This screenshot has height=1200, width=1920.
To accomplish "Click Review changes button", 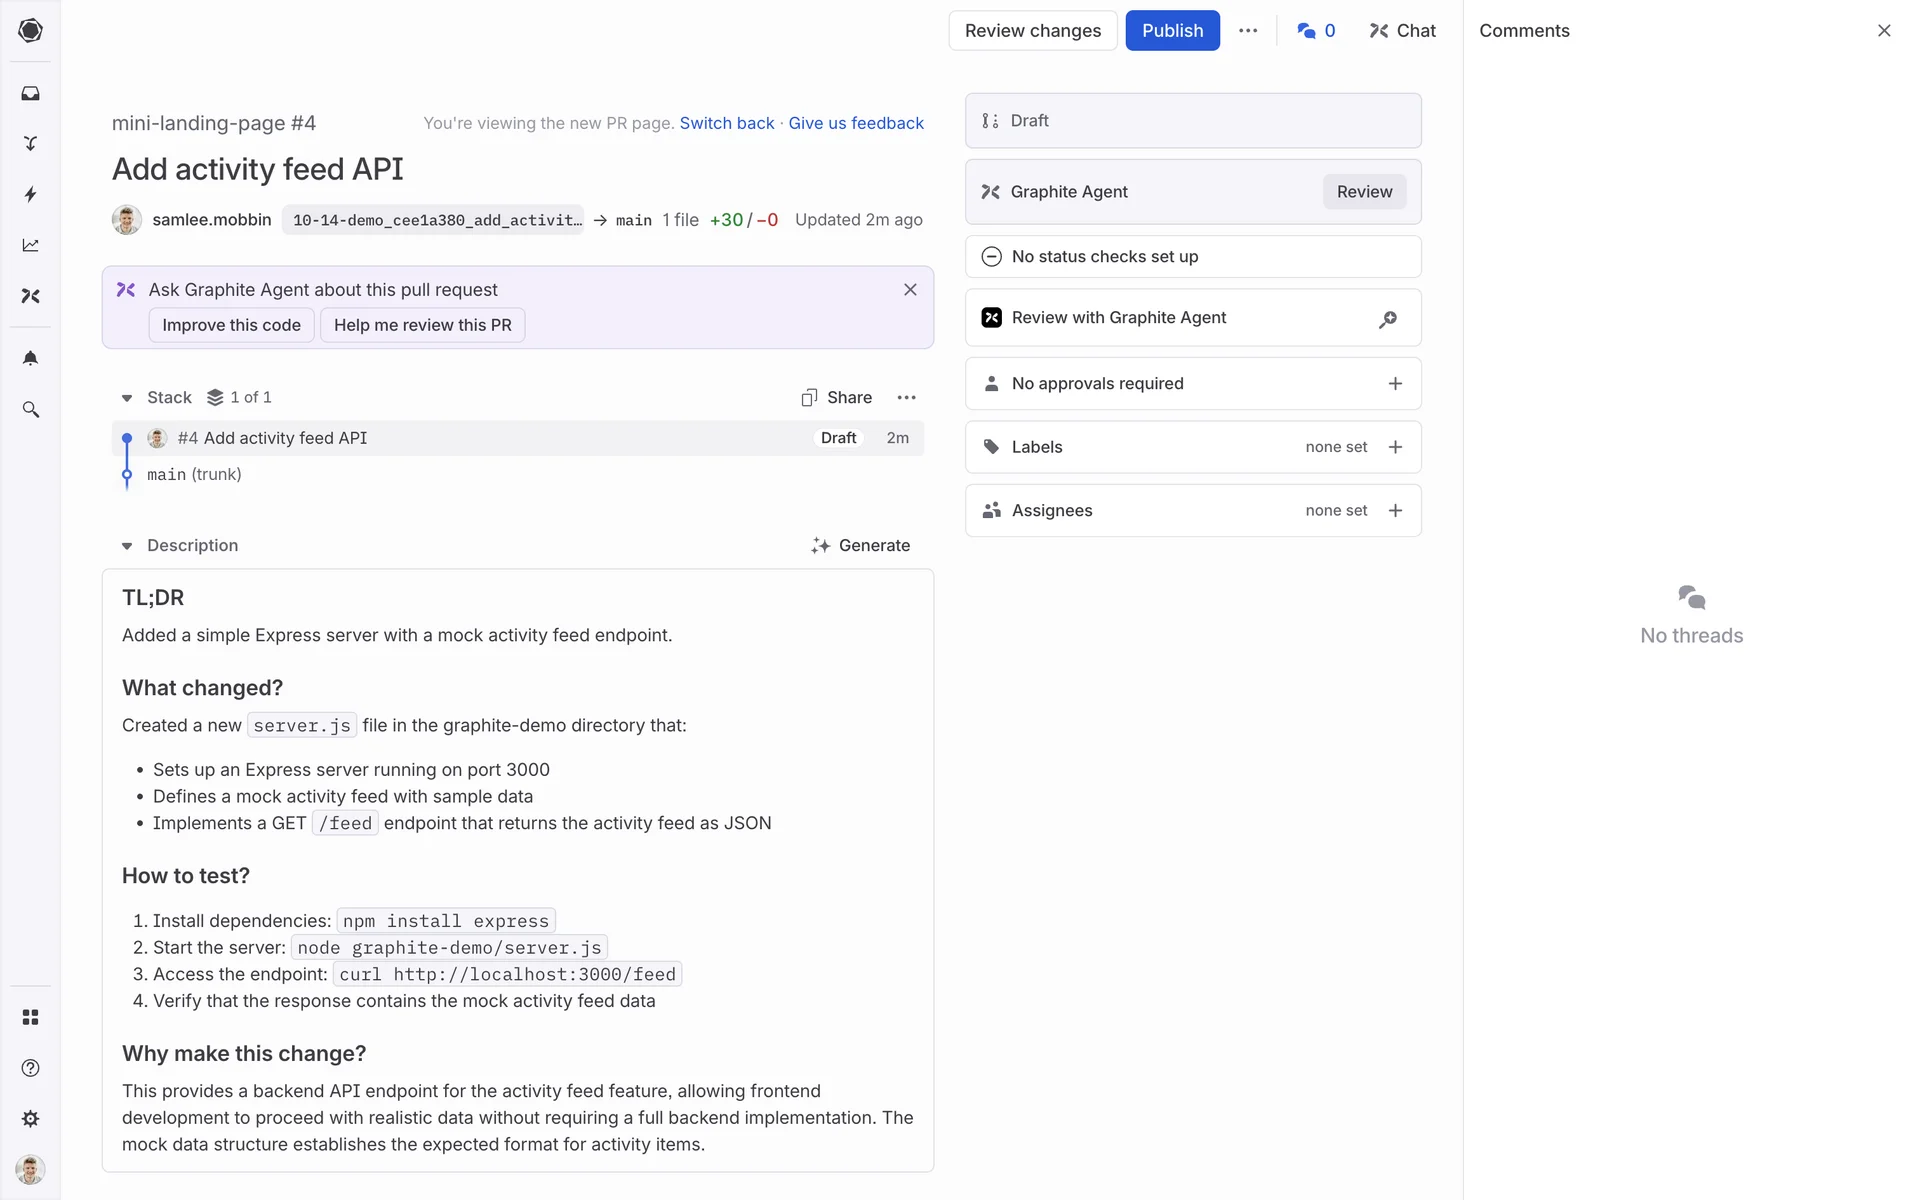I will (x=1032, y=31).
